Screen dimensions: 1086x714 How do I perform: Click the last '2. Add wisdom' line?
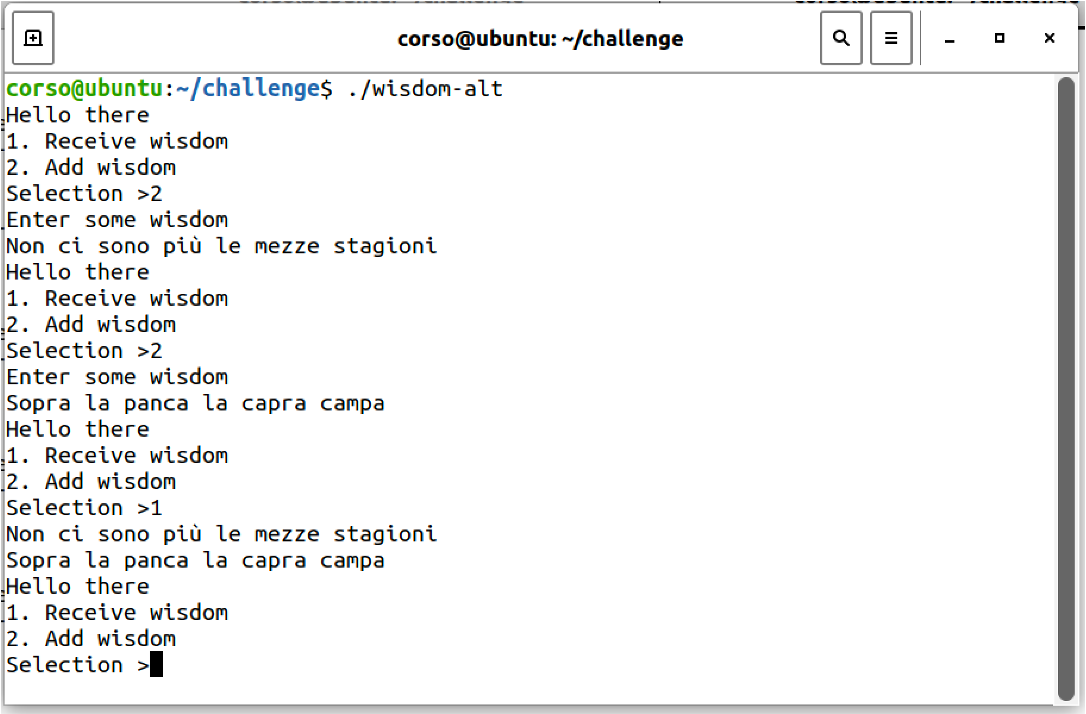91,639
